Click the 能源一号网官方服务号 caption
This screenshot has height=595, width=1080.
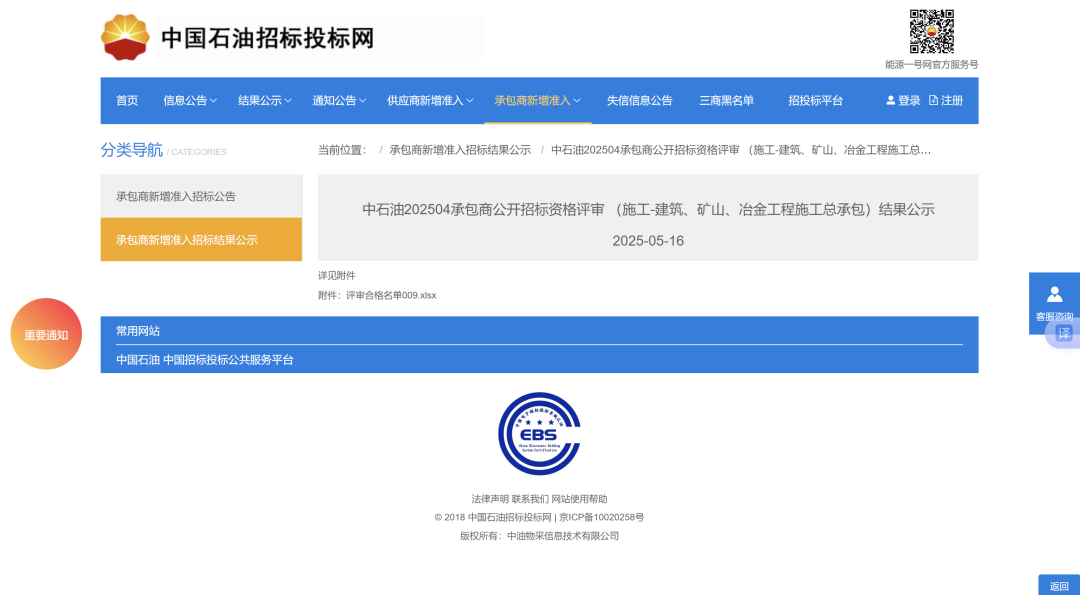coord(931,65)
